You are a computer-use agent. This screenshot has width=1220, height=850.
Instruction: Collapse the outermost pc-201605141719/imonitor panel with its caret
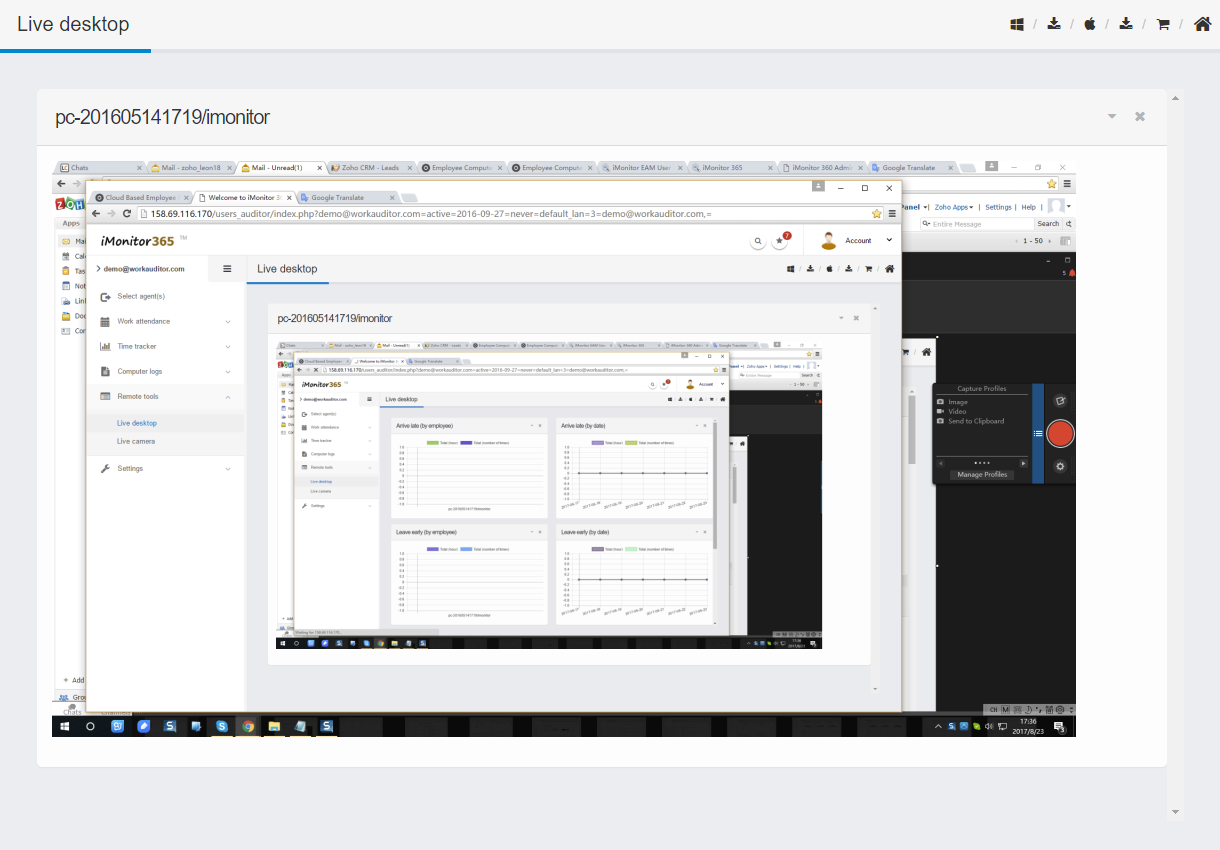(1112, 117)
